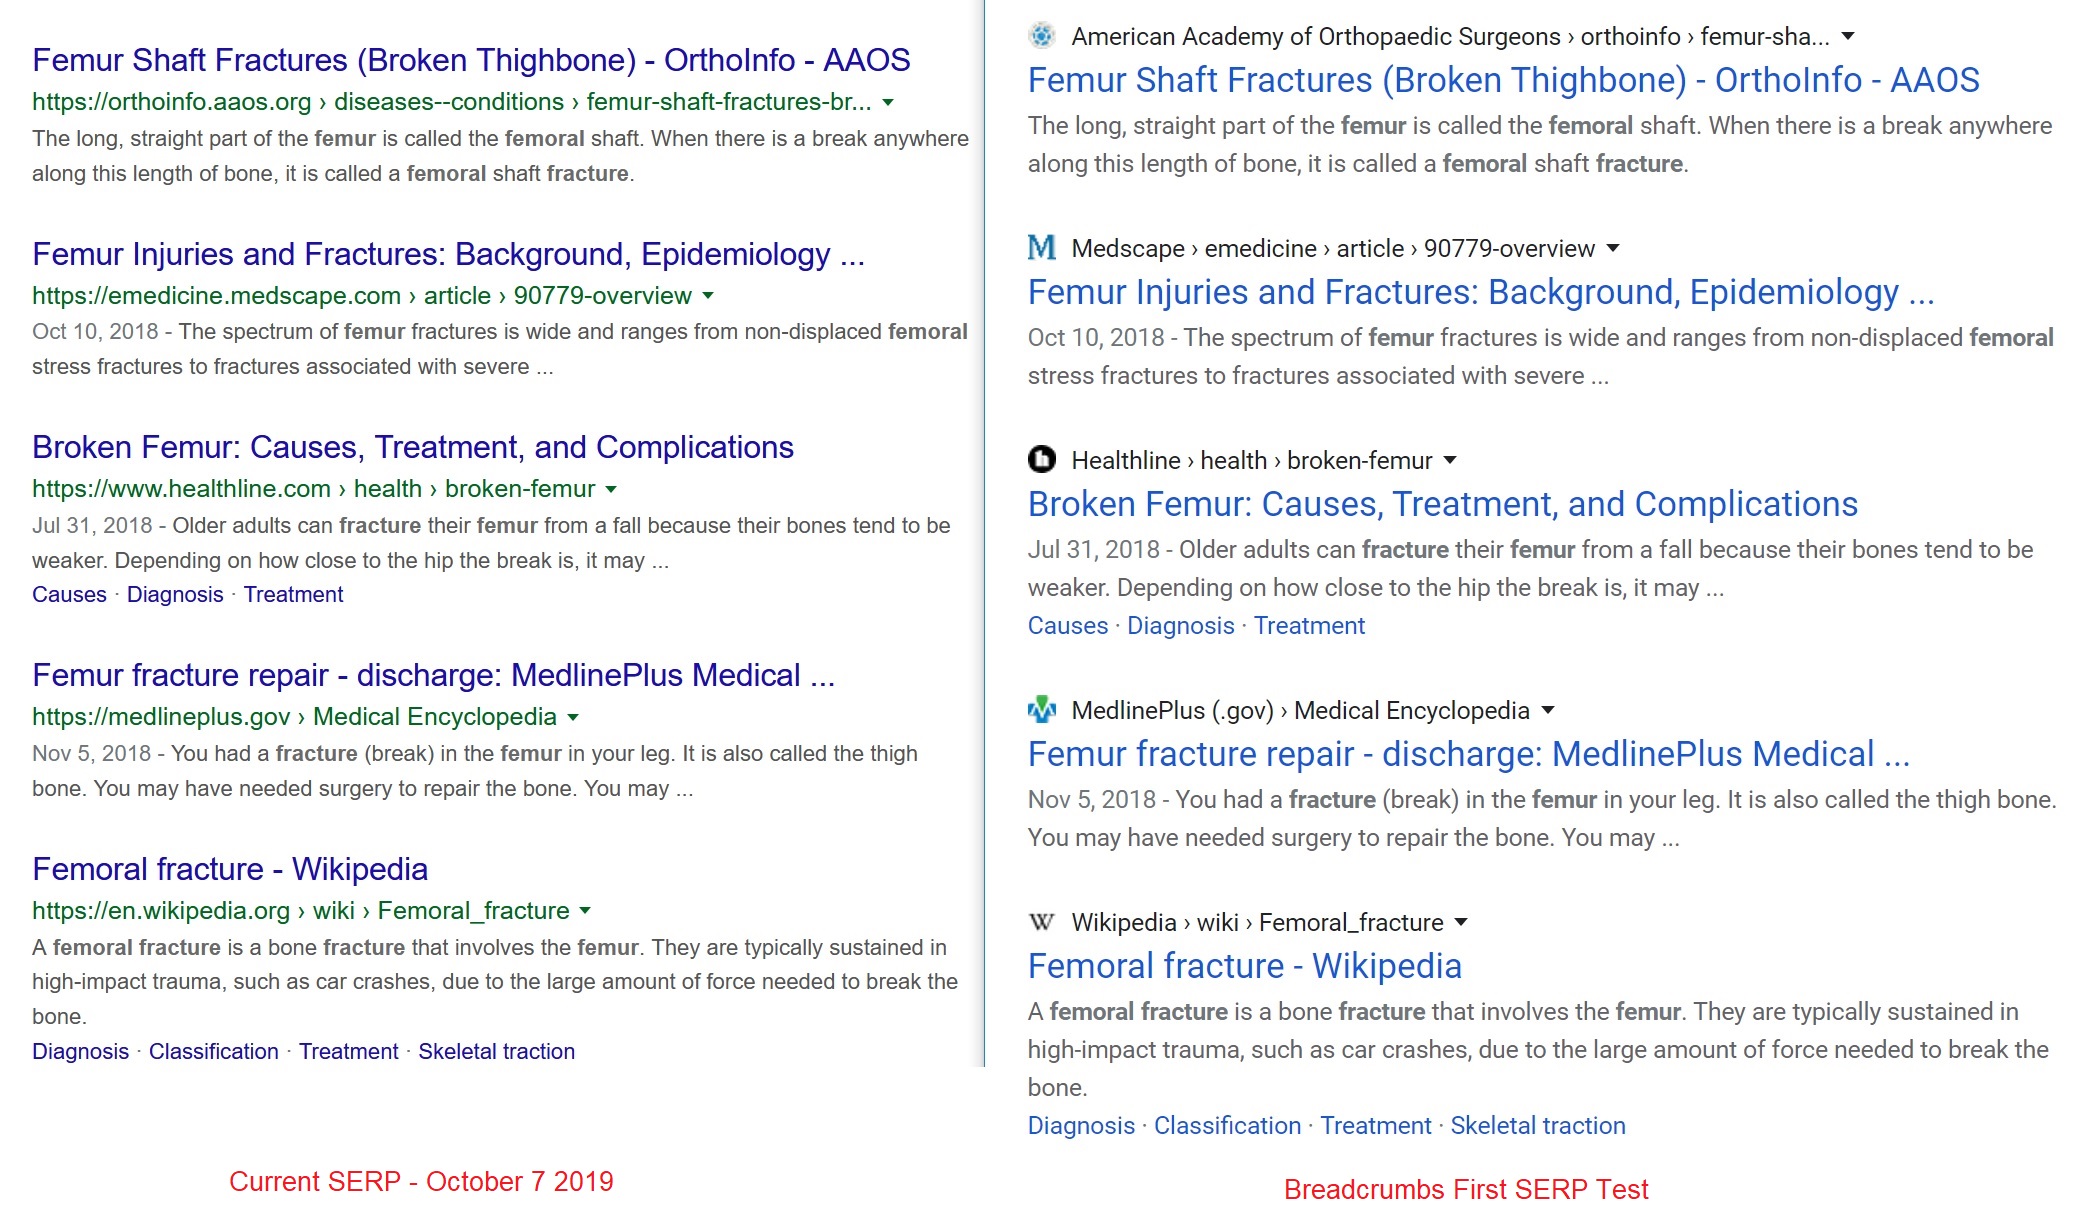The width and height of the screenshot is (2094, 1215).
Task: Expand arrow after MedlinePlus Medical Encyclopedia breadcrumb
Action: click(x=1548, y=710)
